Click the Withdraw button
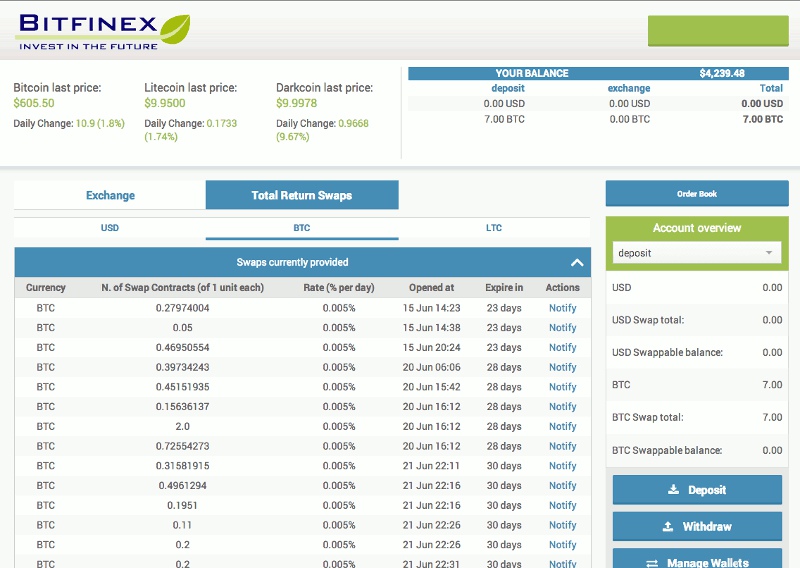 tap(697, 526)
